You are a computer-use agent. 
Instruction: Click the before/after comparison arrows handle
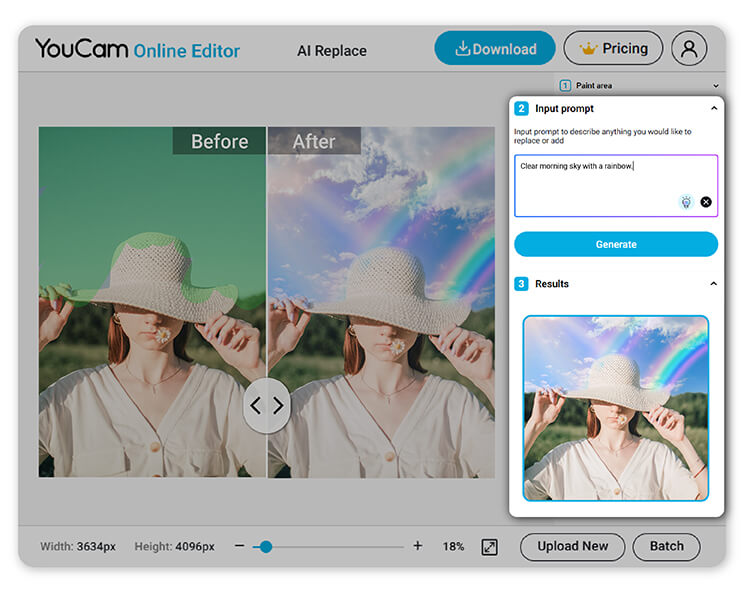tap(267, 406)
